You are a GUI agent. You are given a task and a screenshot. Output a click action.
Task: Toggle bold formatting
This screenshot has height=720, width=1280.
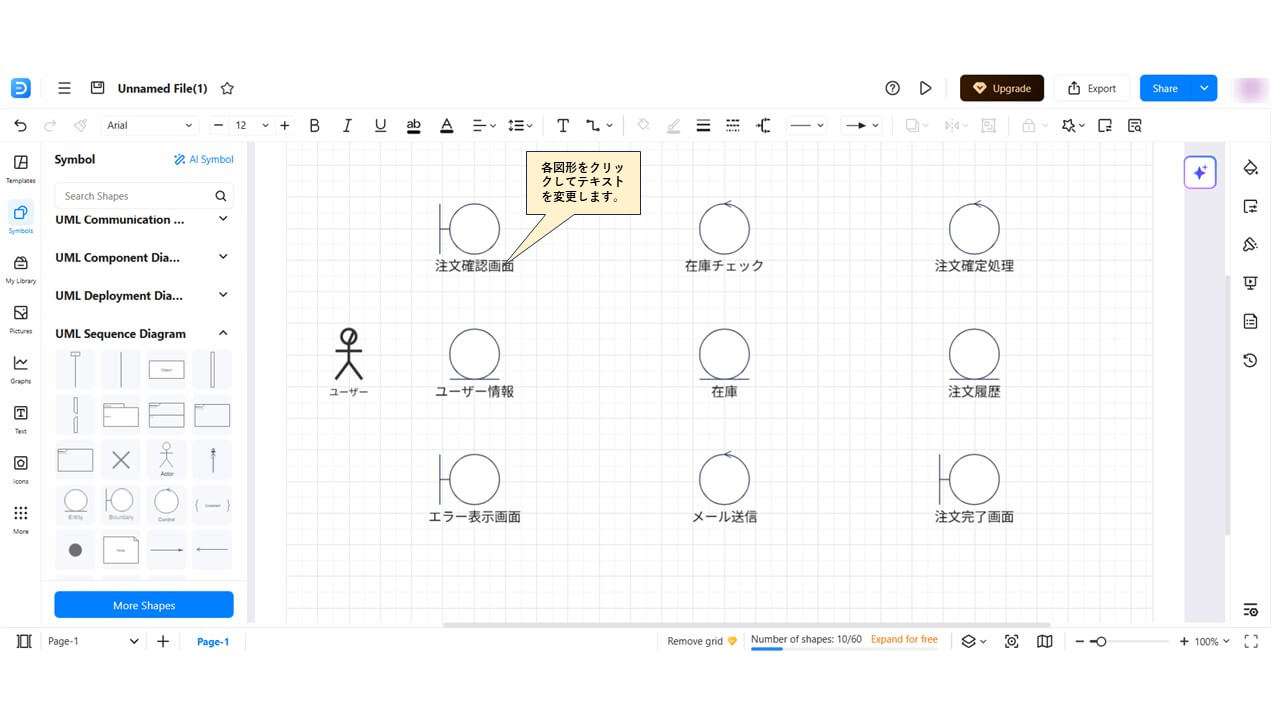click(314, 126)
